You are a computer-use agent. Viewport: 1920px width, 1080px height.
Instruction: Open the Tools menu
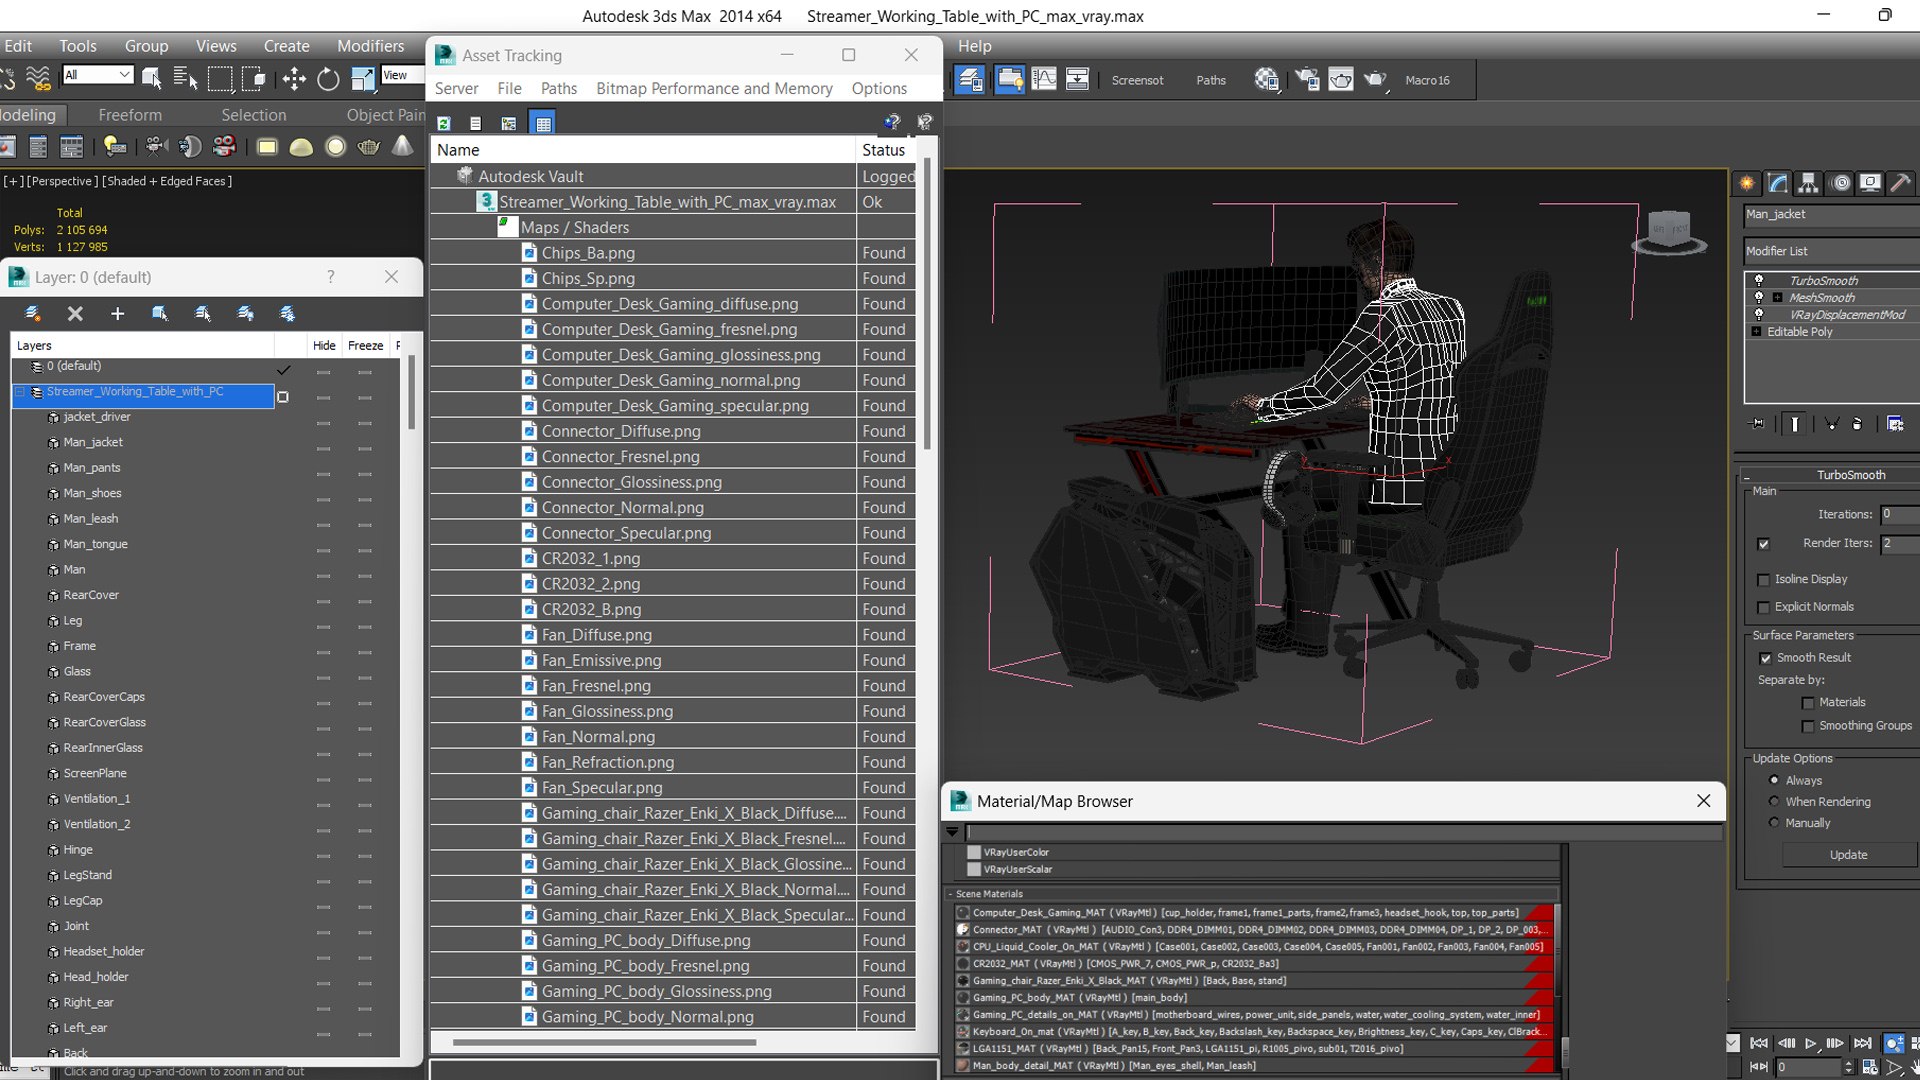coord(78,46)
